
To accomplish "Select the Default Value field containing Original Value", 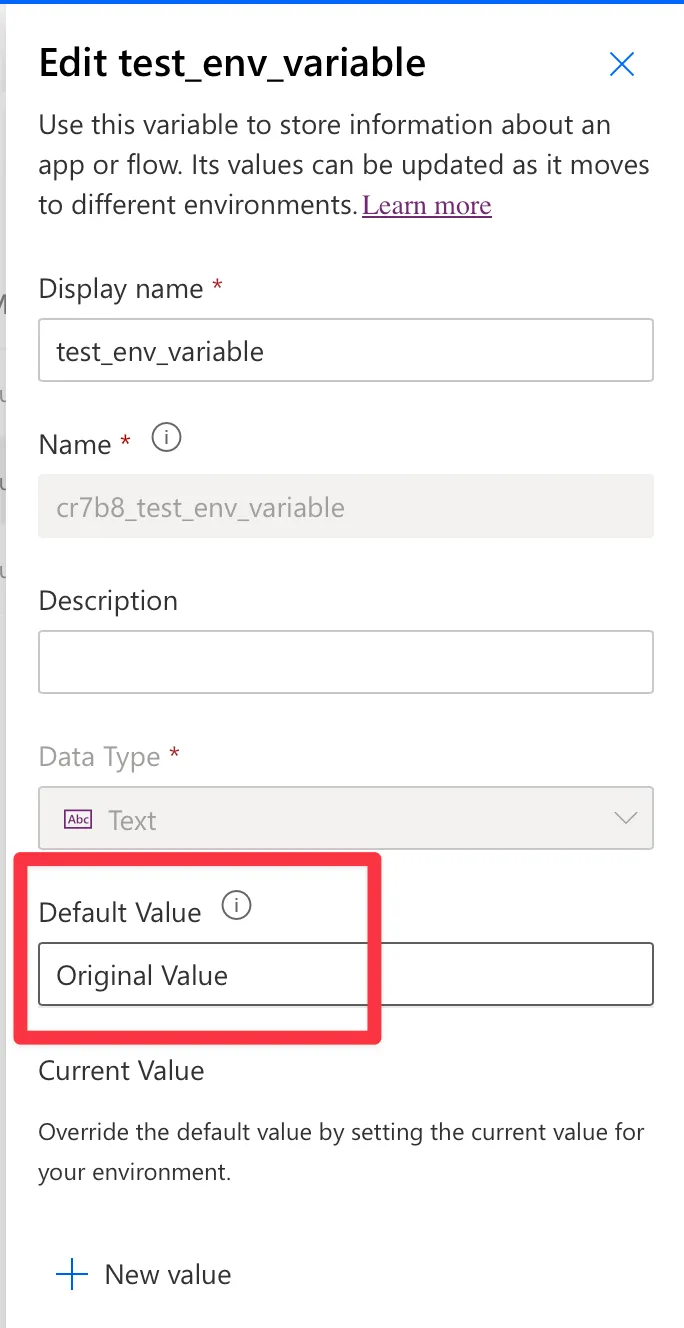I will pyautogui.click(x=345, y=975).
